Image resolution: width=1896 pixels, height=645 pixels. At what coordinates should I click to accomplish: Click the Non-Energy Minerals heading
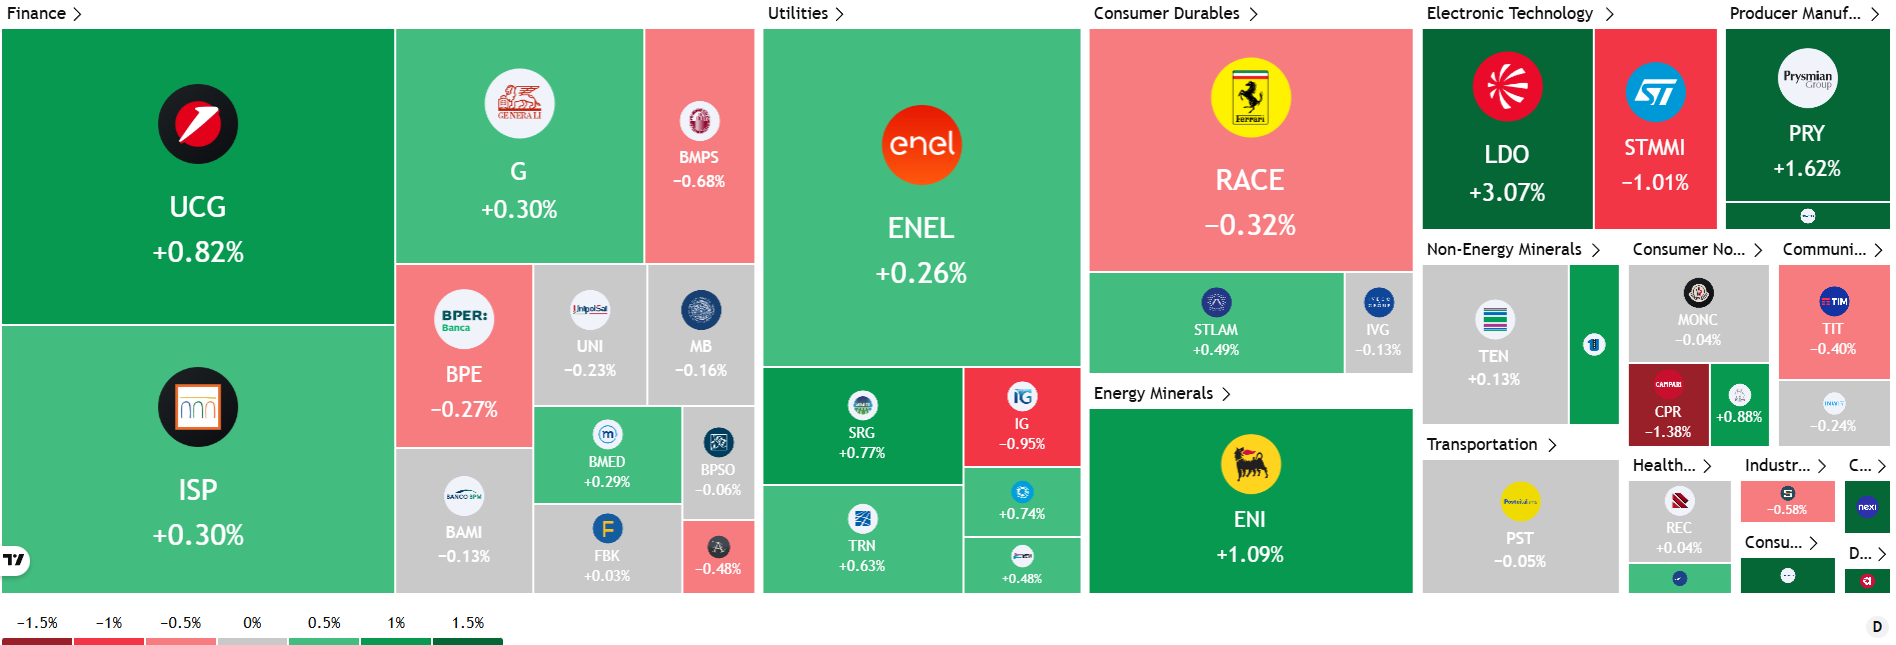tap(1503, 249)
